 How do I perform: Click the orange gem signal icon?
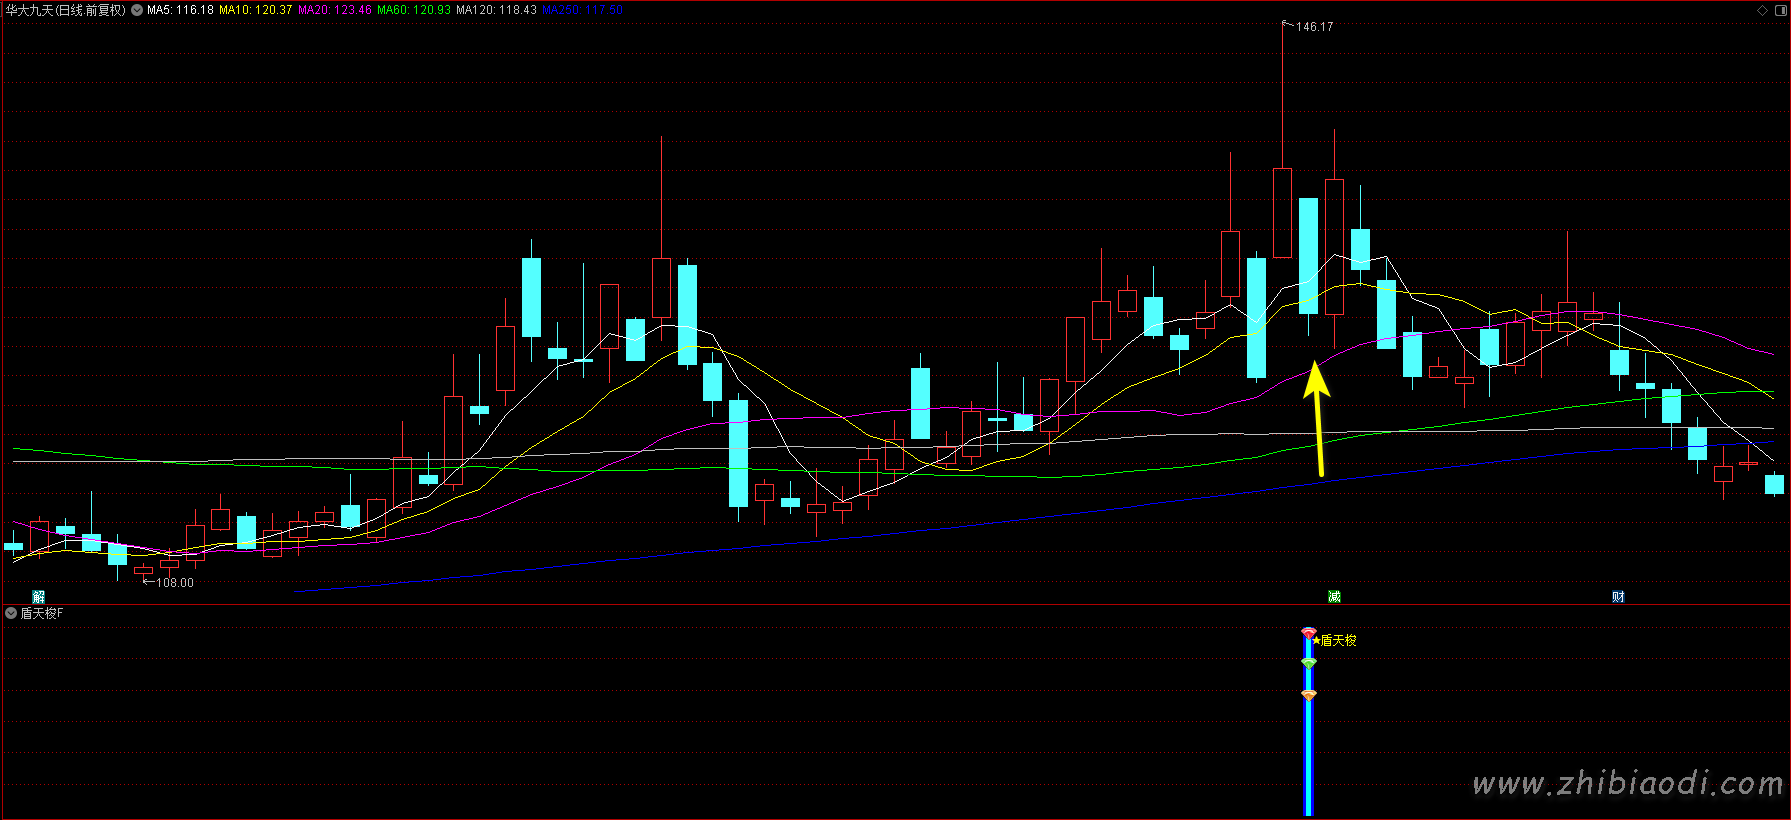[x=1308, y=694]
